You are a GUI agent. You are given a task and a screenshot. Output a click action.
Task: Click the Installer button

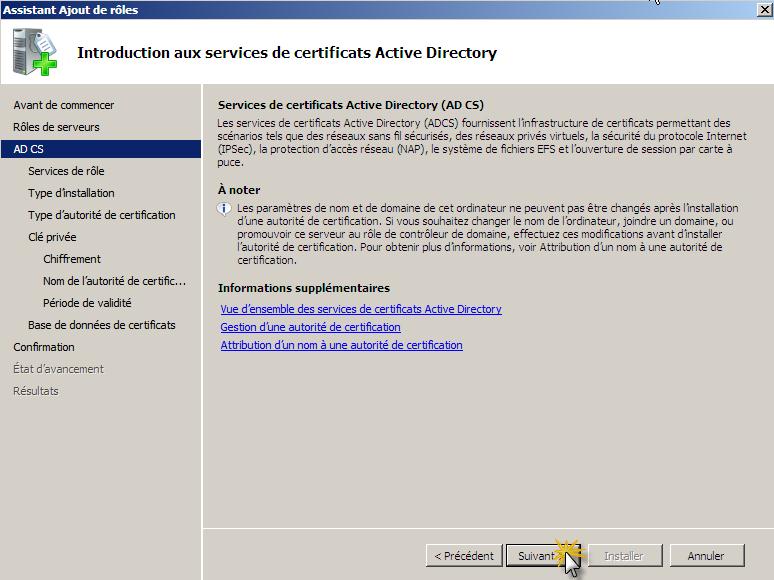point(624,556)
